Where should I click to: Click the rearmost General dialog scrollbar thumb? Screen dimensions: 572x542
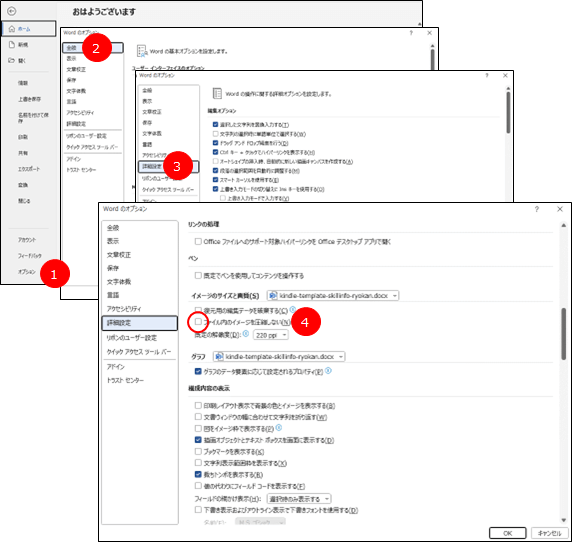click(432, 59)
